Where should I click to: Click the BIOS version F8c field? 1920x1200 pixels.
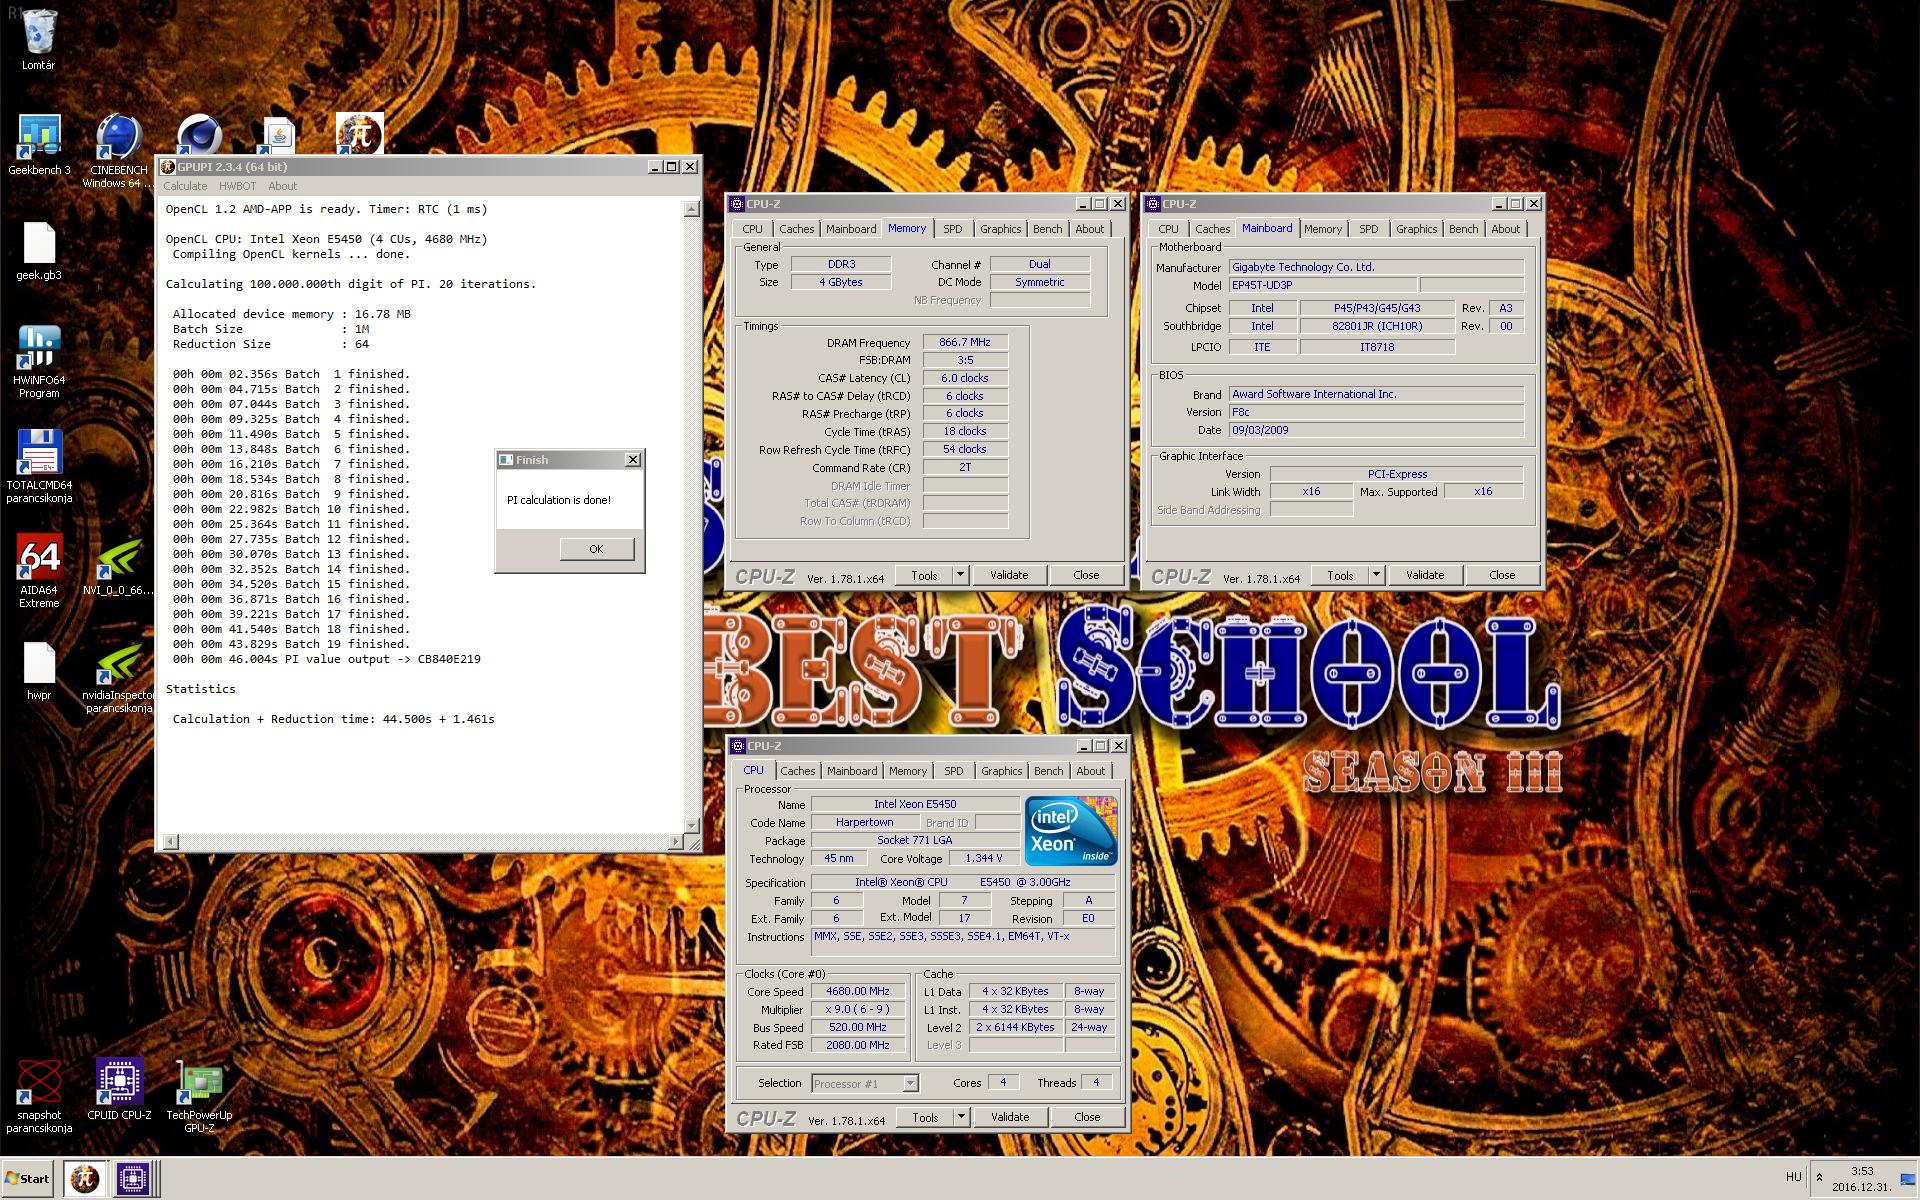(1376, 412)
